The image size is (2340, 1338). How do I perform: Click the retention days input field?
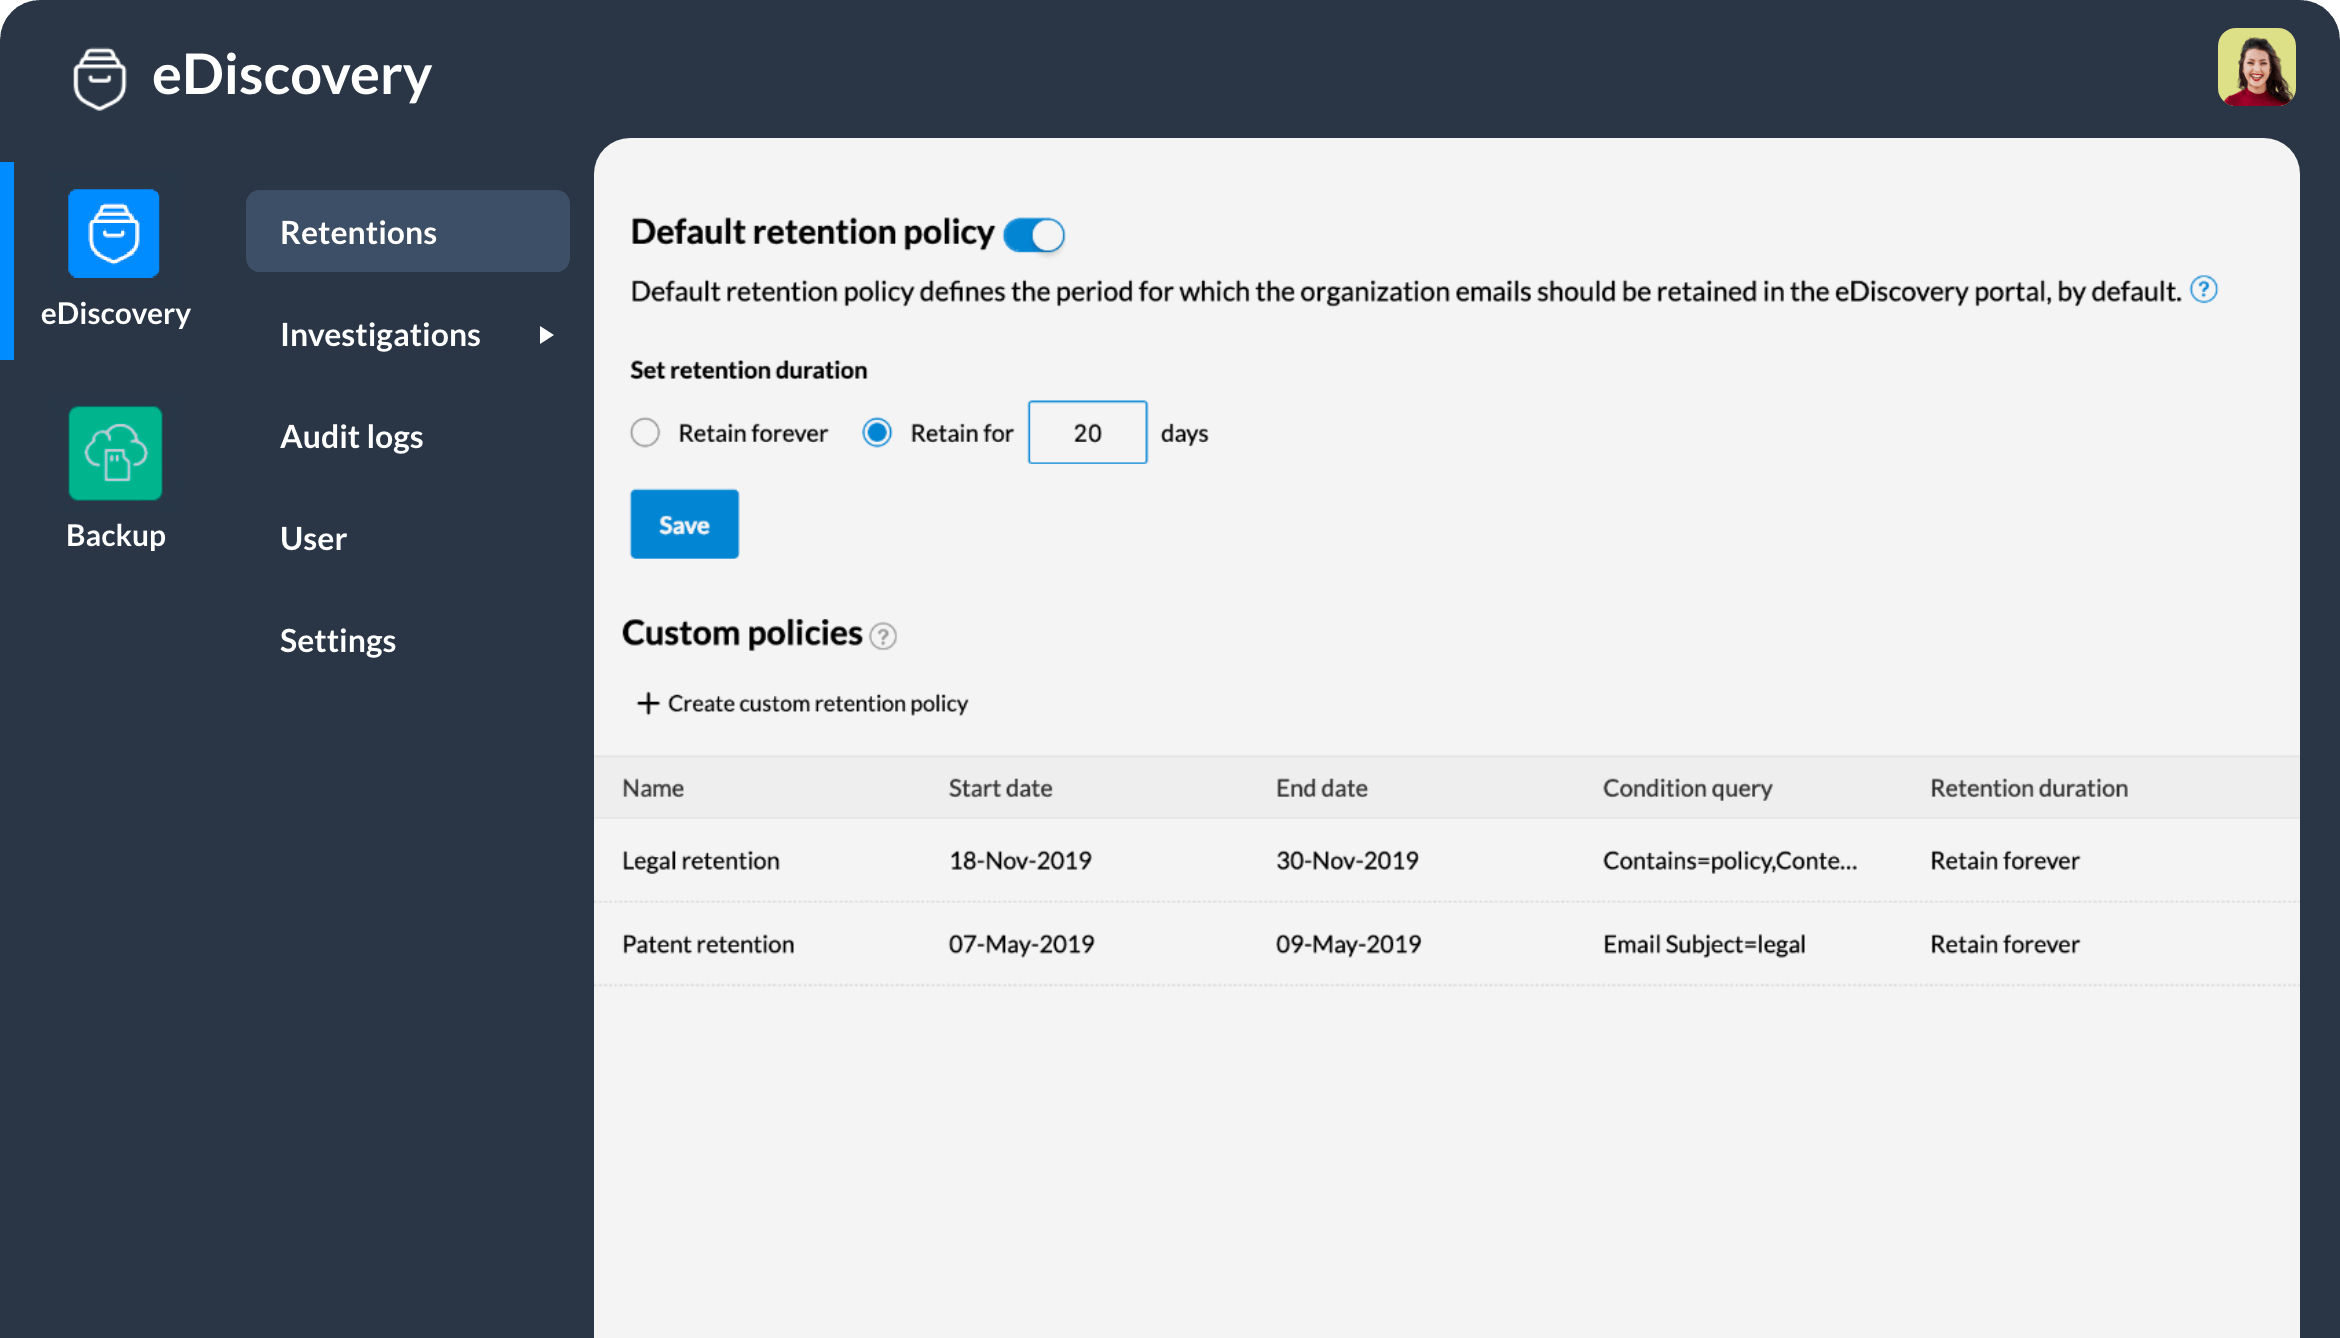(1086, 430)
